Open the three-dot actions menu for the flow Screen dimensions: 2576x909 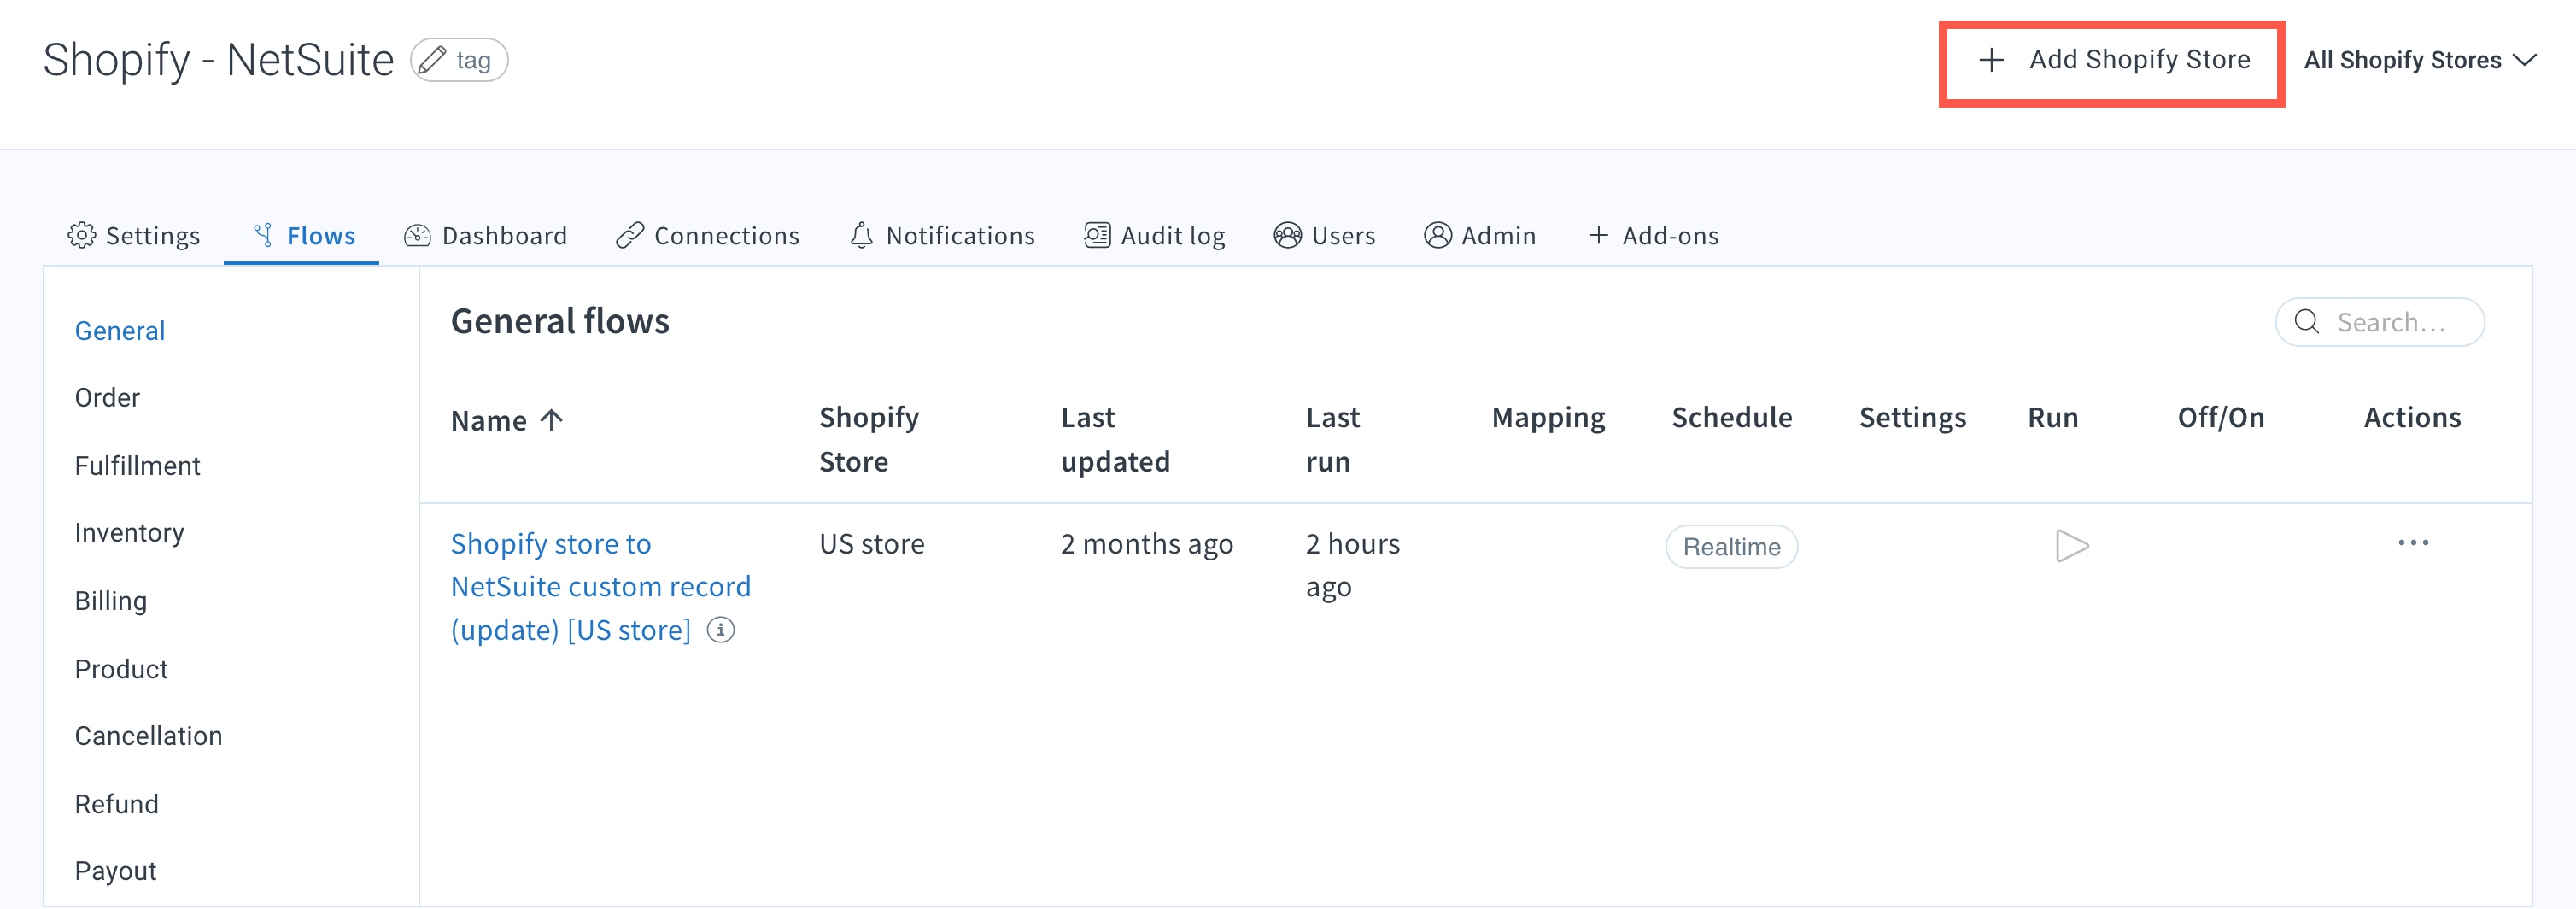point(2413,543)
